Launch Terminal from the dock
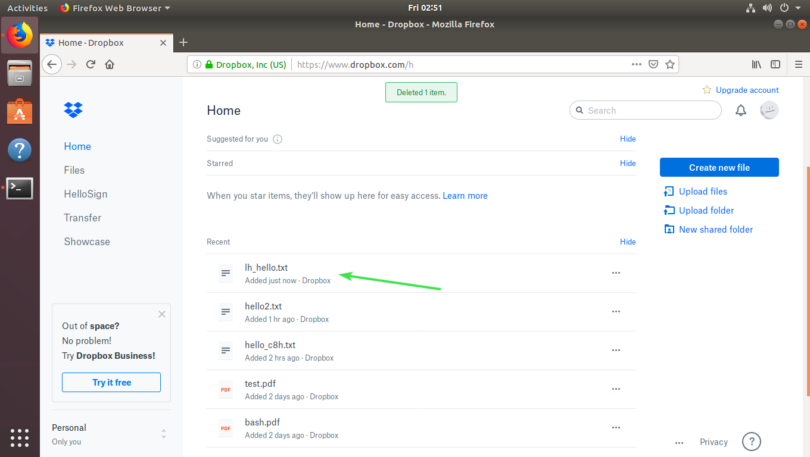The height and width of the screenshot is (457, 810). pos(20,188)
